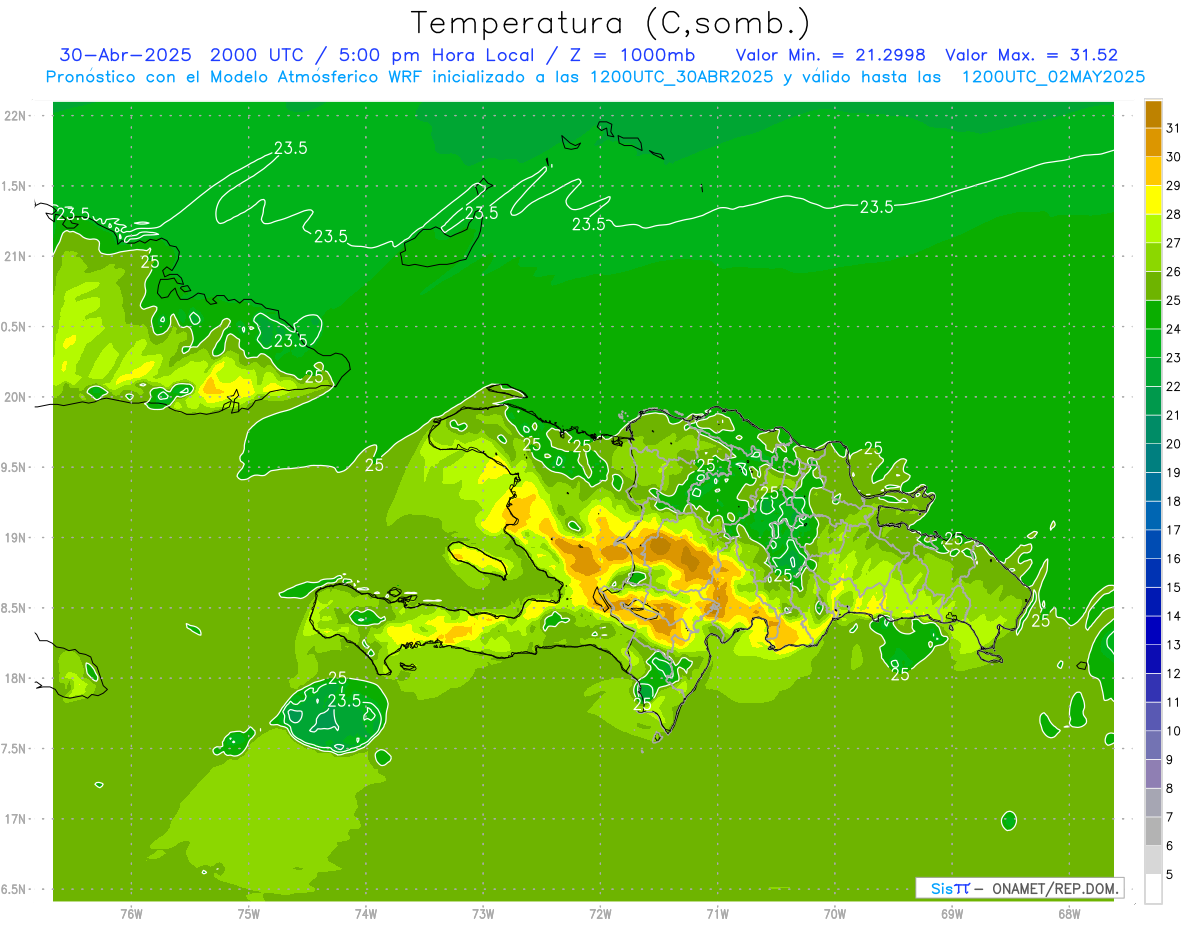The width and height of the screenshot is (1200, 927).
Task: Click the color scale value 20
Action: [x=1173, y=444]
